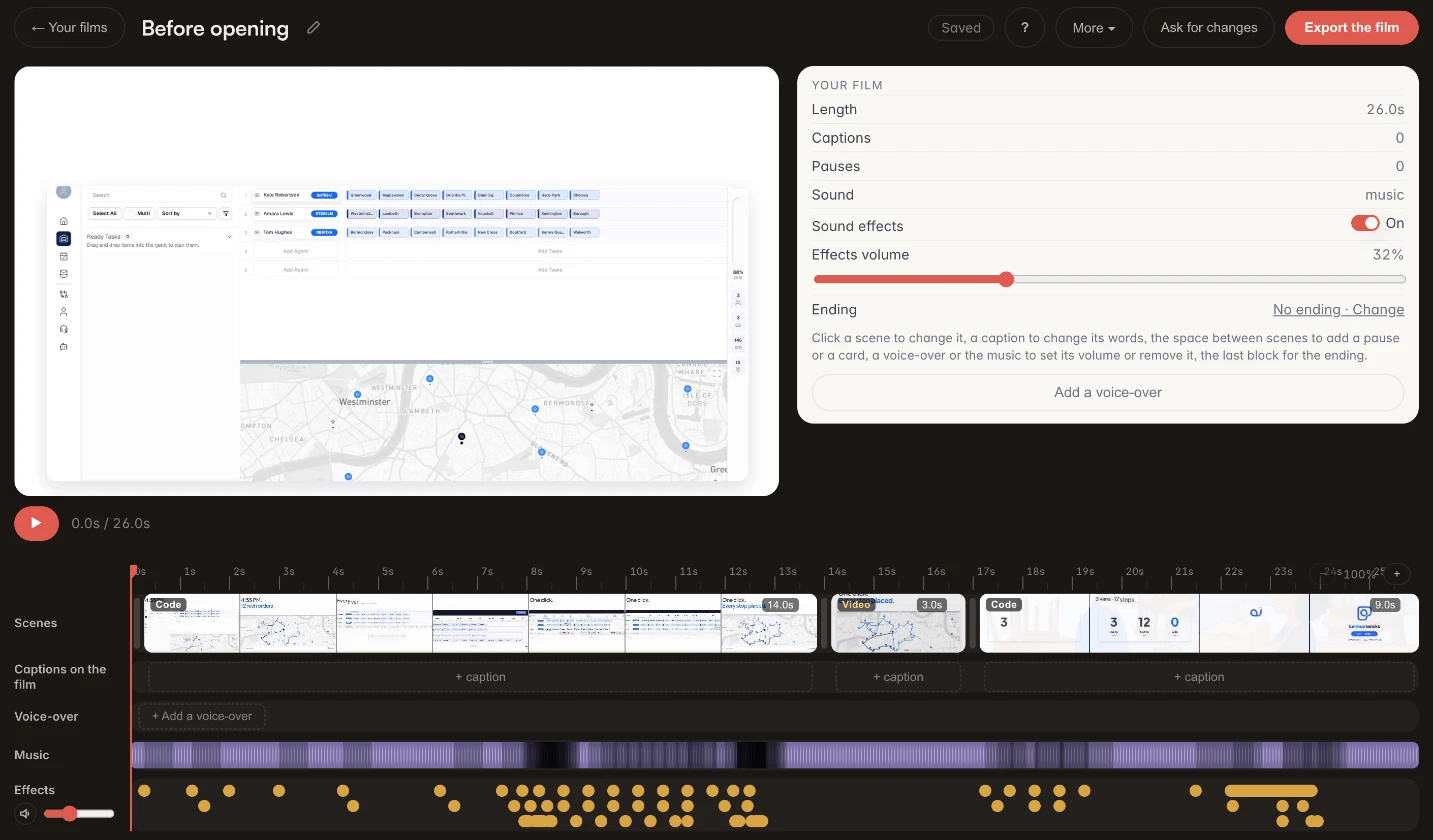Screen dimensions: 1433x840
Task: Click the Voice-over row label
Action: [x=46, y=716]
